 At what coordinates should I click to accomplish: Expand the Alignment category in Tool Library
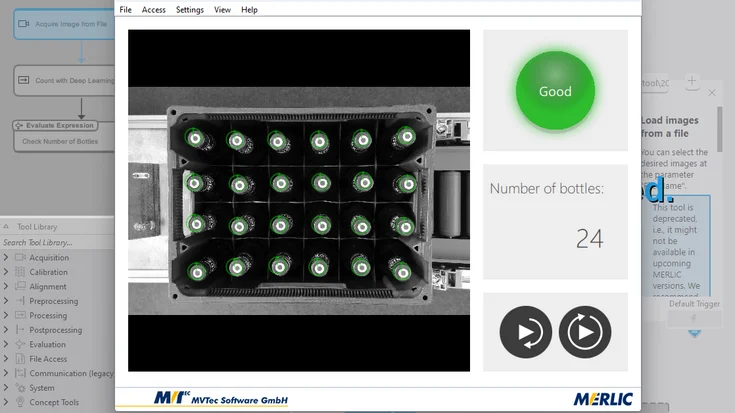tap(6, 287)
